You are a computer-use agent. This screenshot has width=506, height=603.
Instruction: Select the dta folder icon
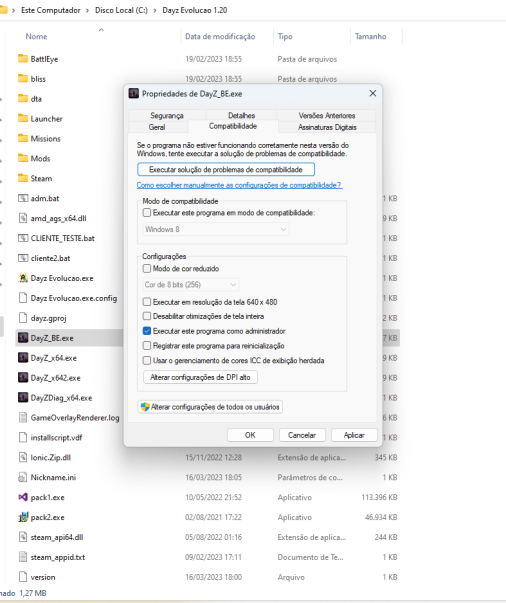point(23,98)
